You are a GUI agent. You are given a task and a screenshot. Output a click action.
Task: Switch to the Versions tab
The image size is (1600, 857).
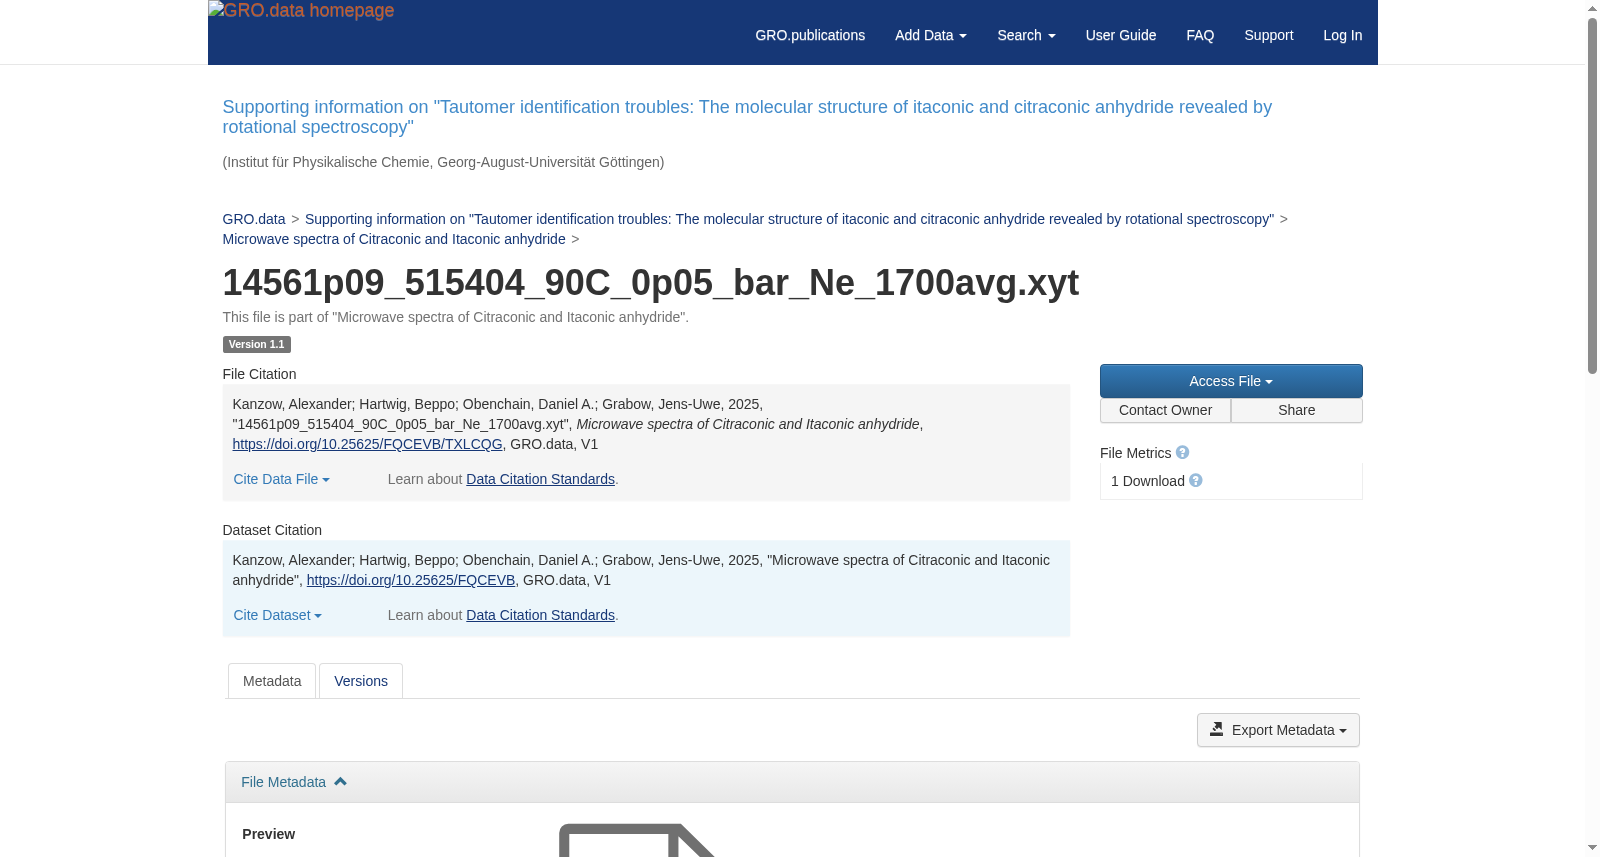click(x=361, y=681)
